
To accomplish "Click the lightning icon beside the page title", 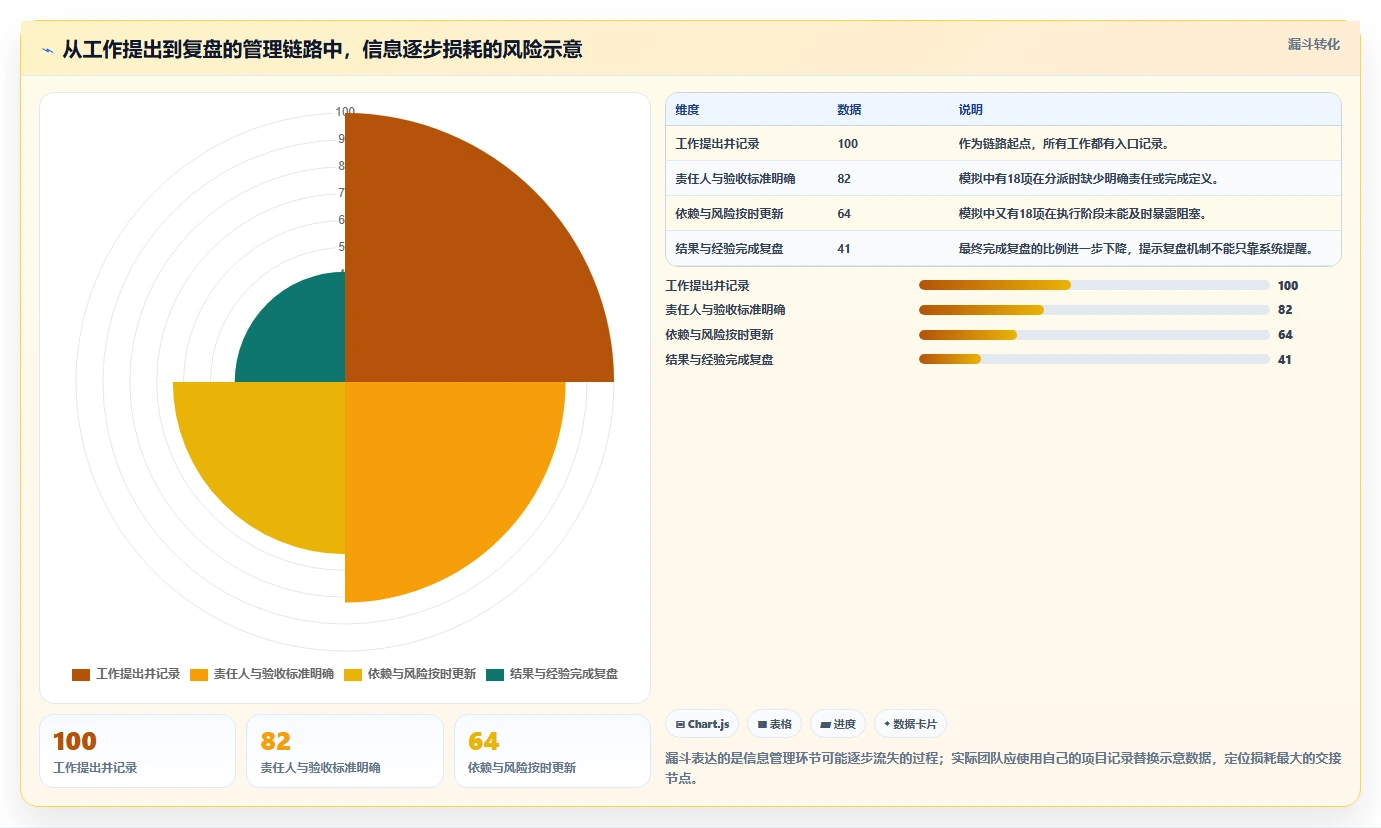I will point(48,50).
